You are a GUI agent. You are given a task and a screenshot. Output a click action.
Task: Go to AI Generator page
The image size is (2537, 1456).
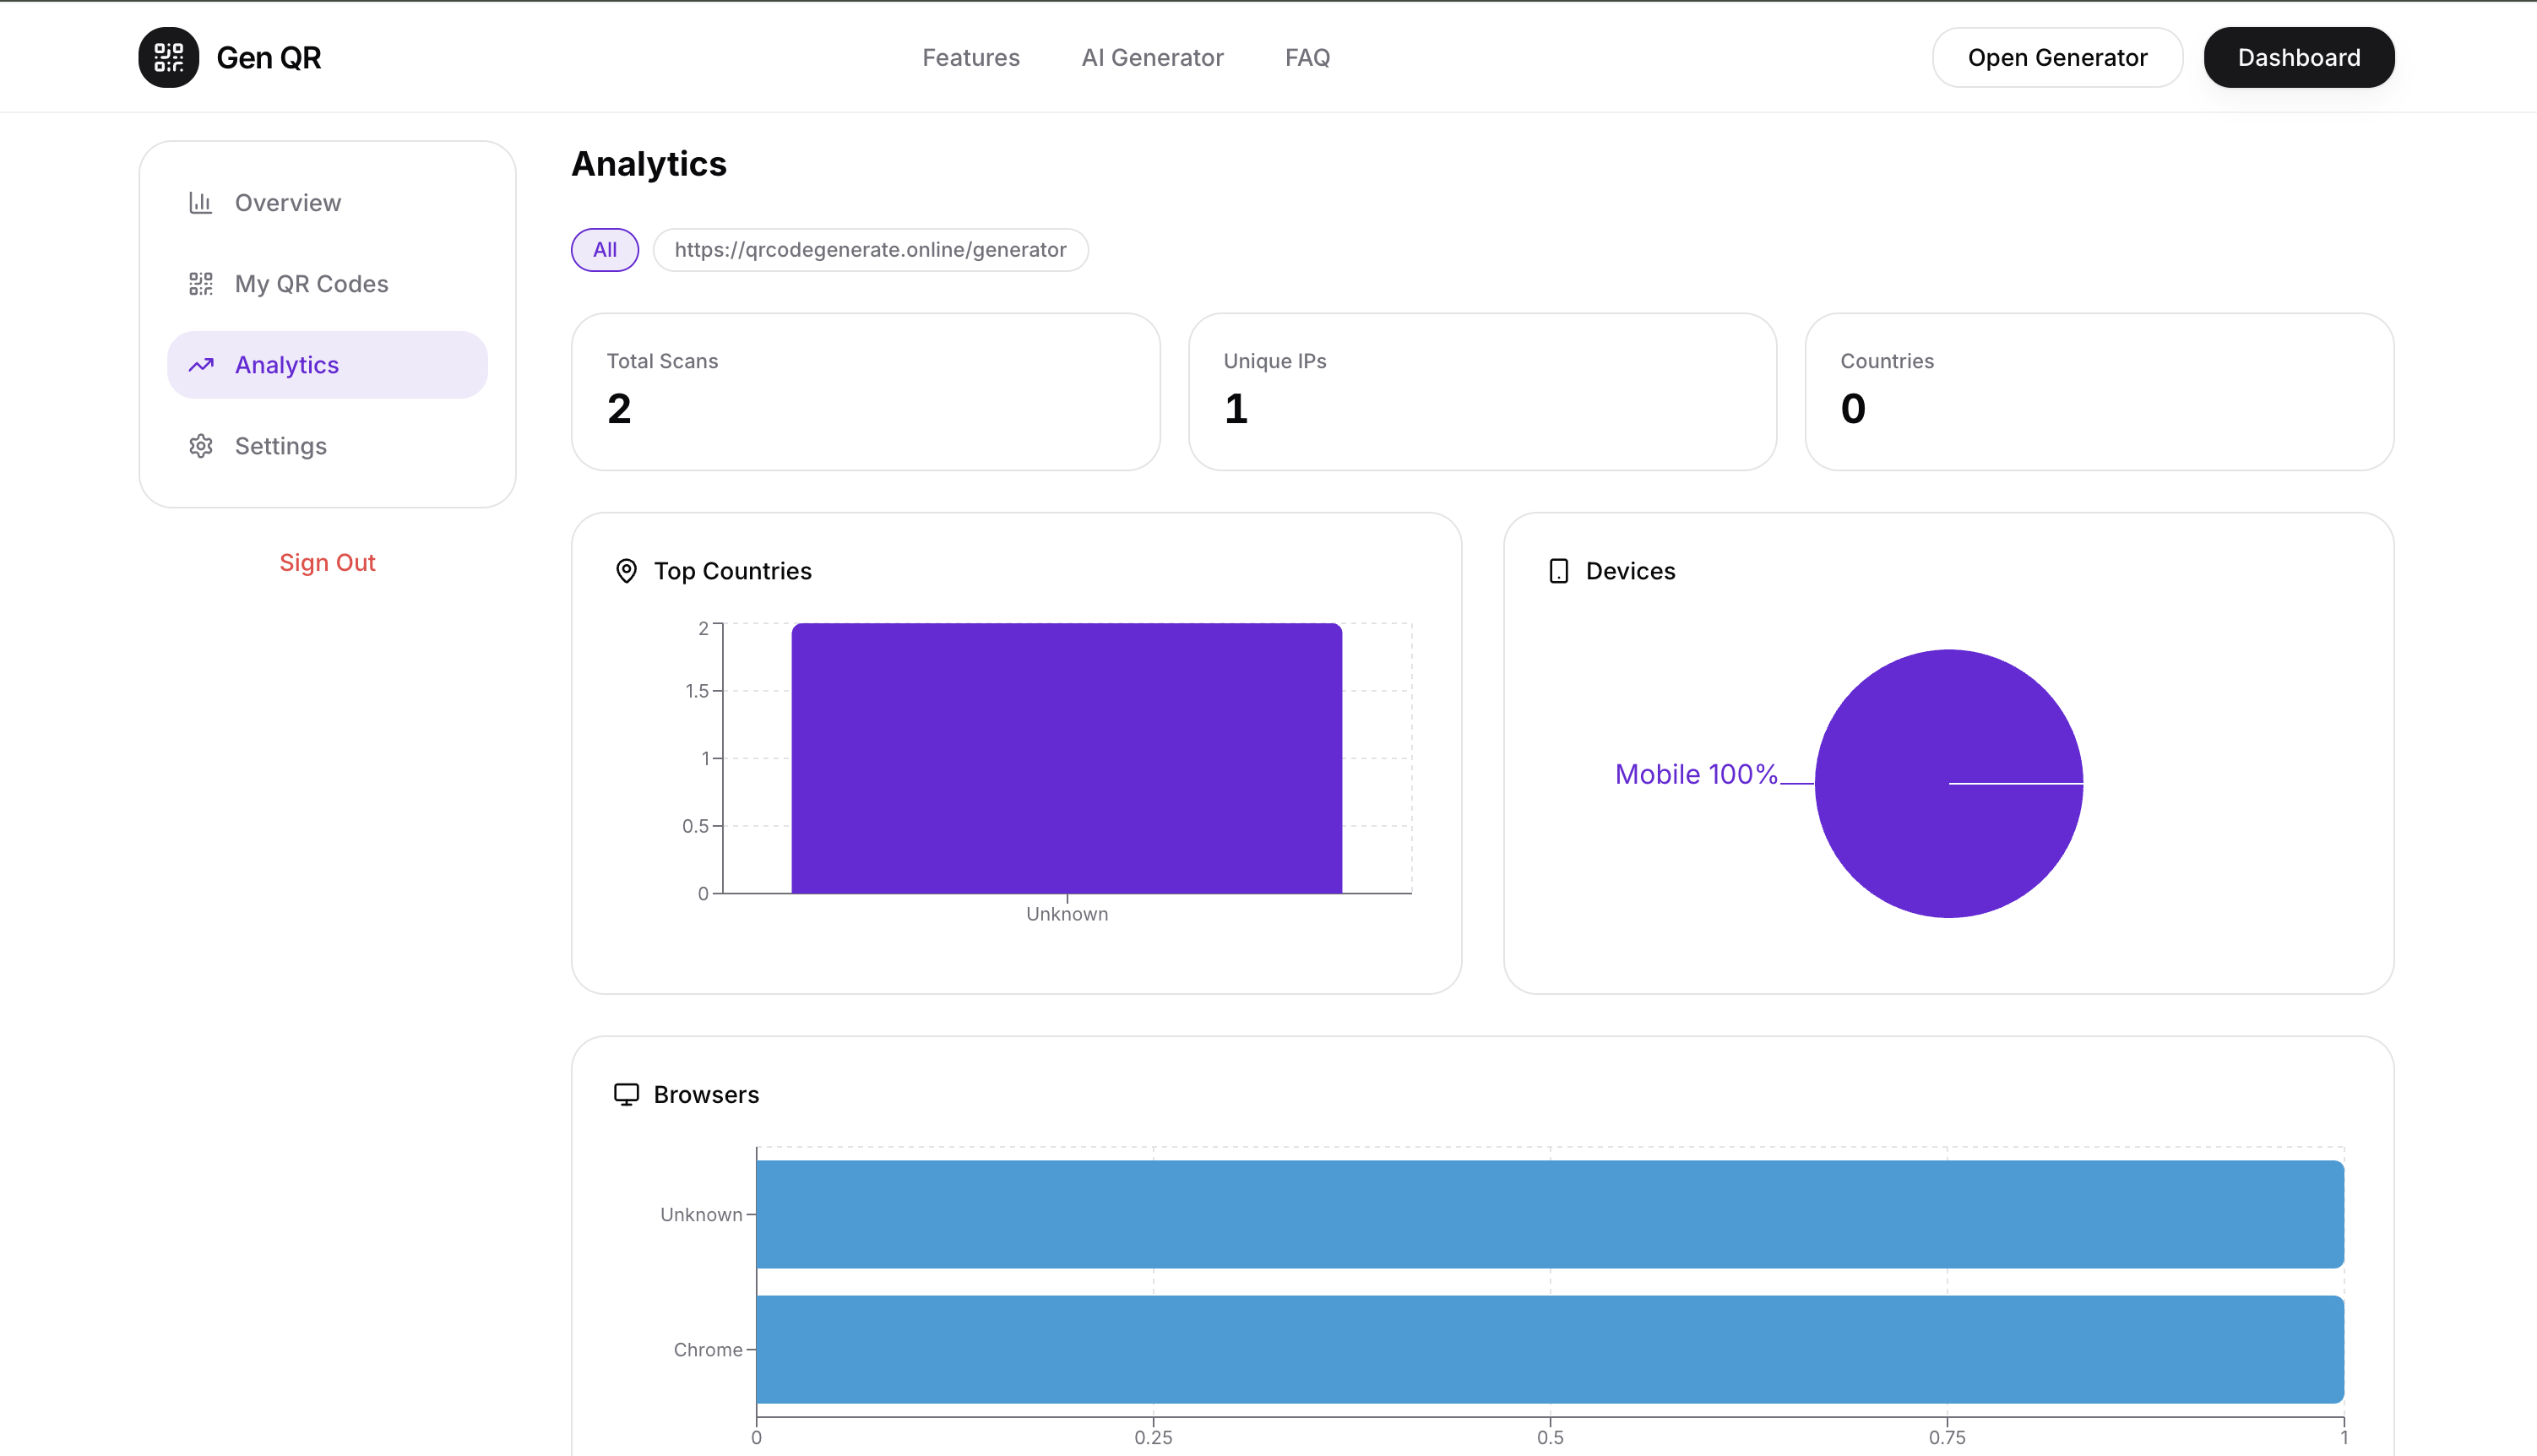(x=1152, y=58)
